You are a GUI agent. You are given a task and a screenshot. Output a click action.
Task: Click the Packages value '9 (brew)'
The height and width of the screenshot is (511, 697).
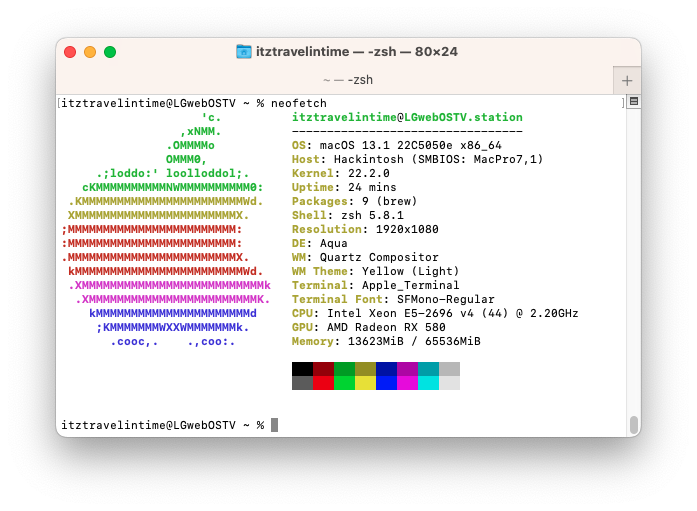(x=389, y=201)
